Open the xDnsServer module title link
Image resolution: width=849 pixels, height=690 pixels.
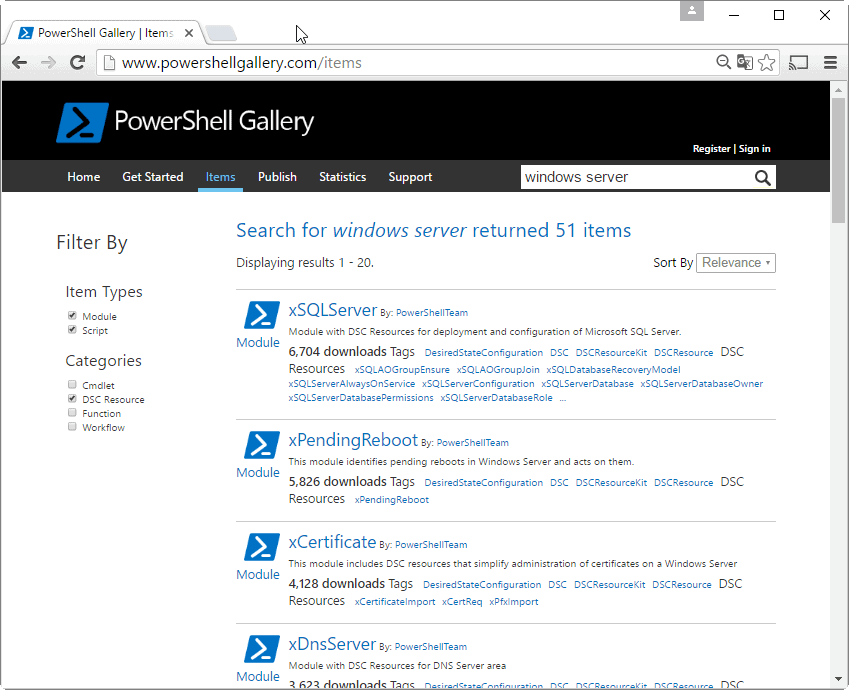pyautogui.click(x=332, y=645)
